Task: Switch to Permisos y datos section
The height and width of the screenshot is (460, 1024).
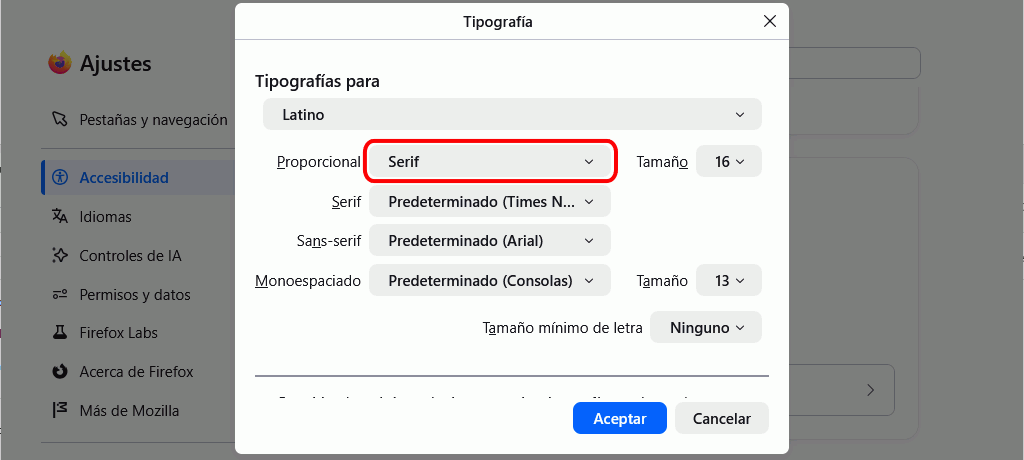Action: click(x=138, y=295)
